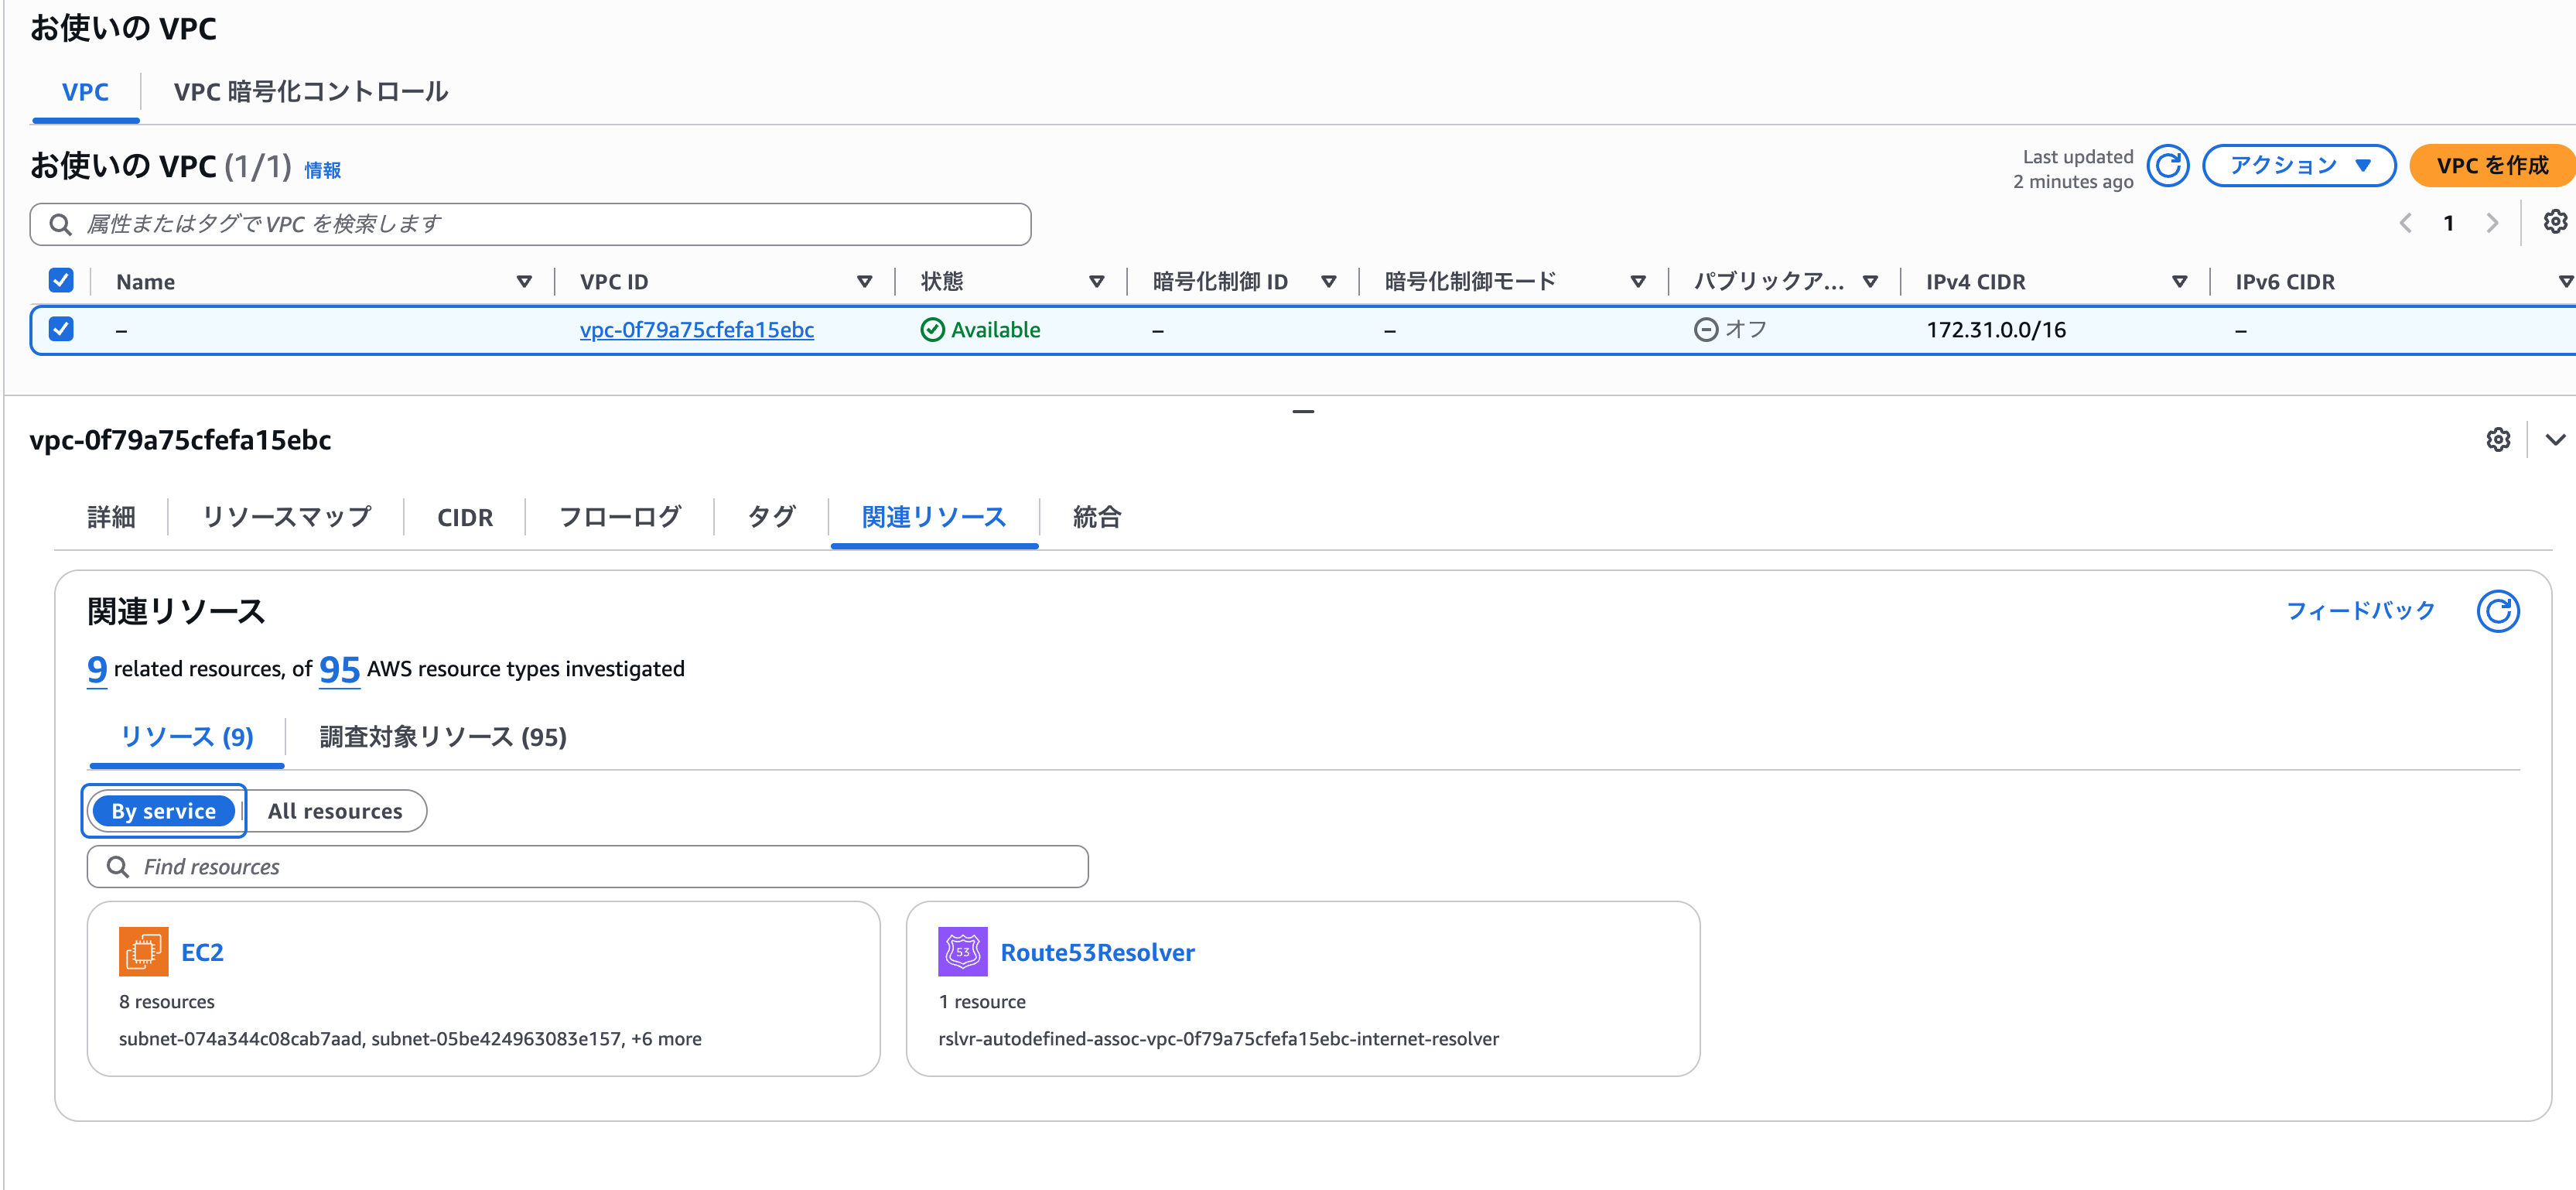Click the rslvr-autodefined-assoc resolver name text
Image resolution: width=2576 pixels, height=1190 pixels.
1218,1039
